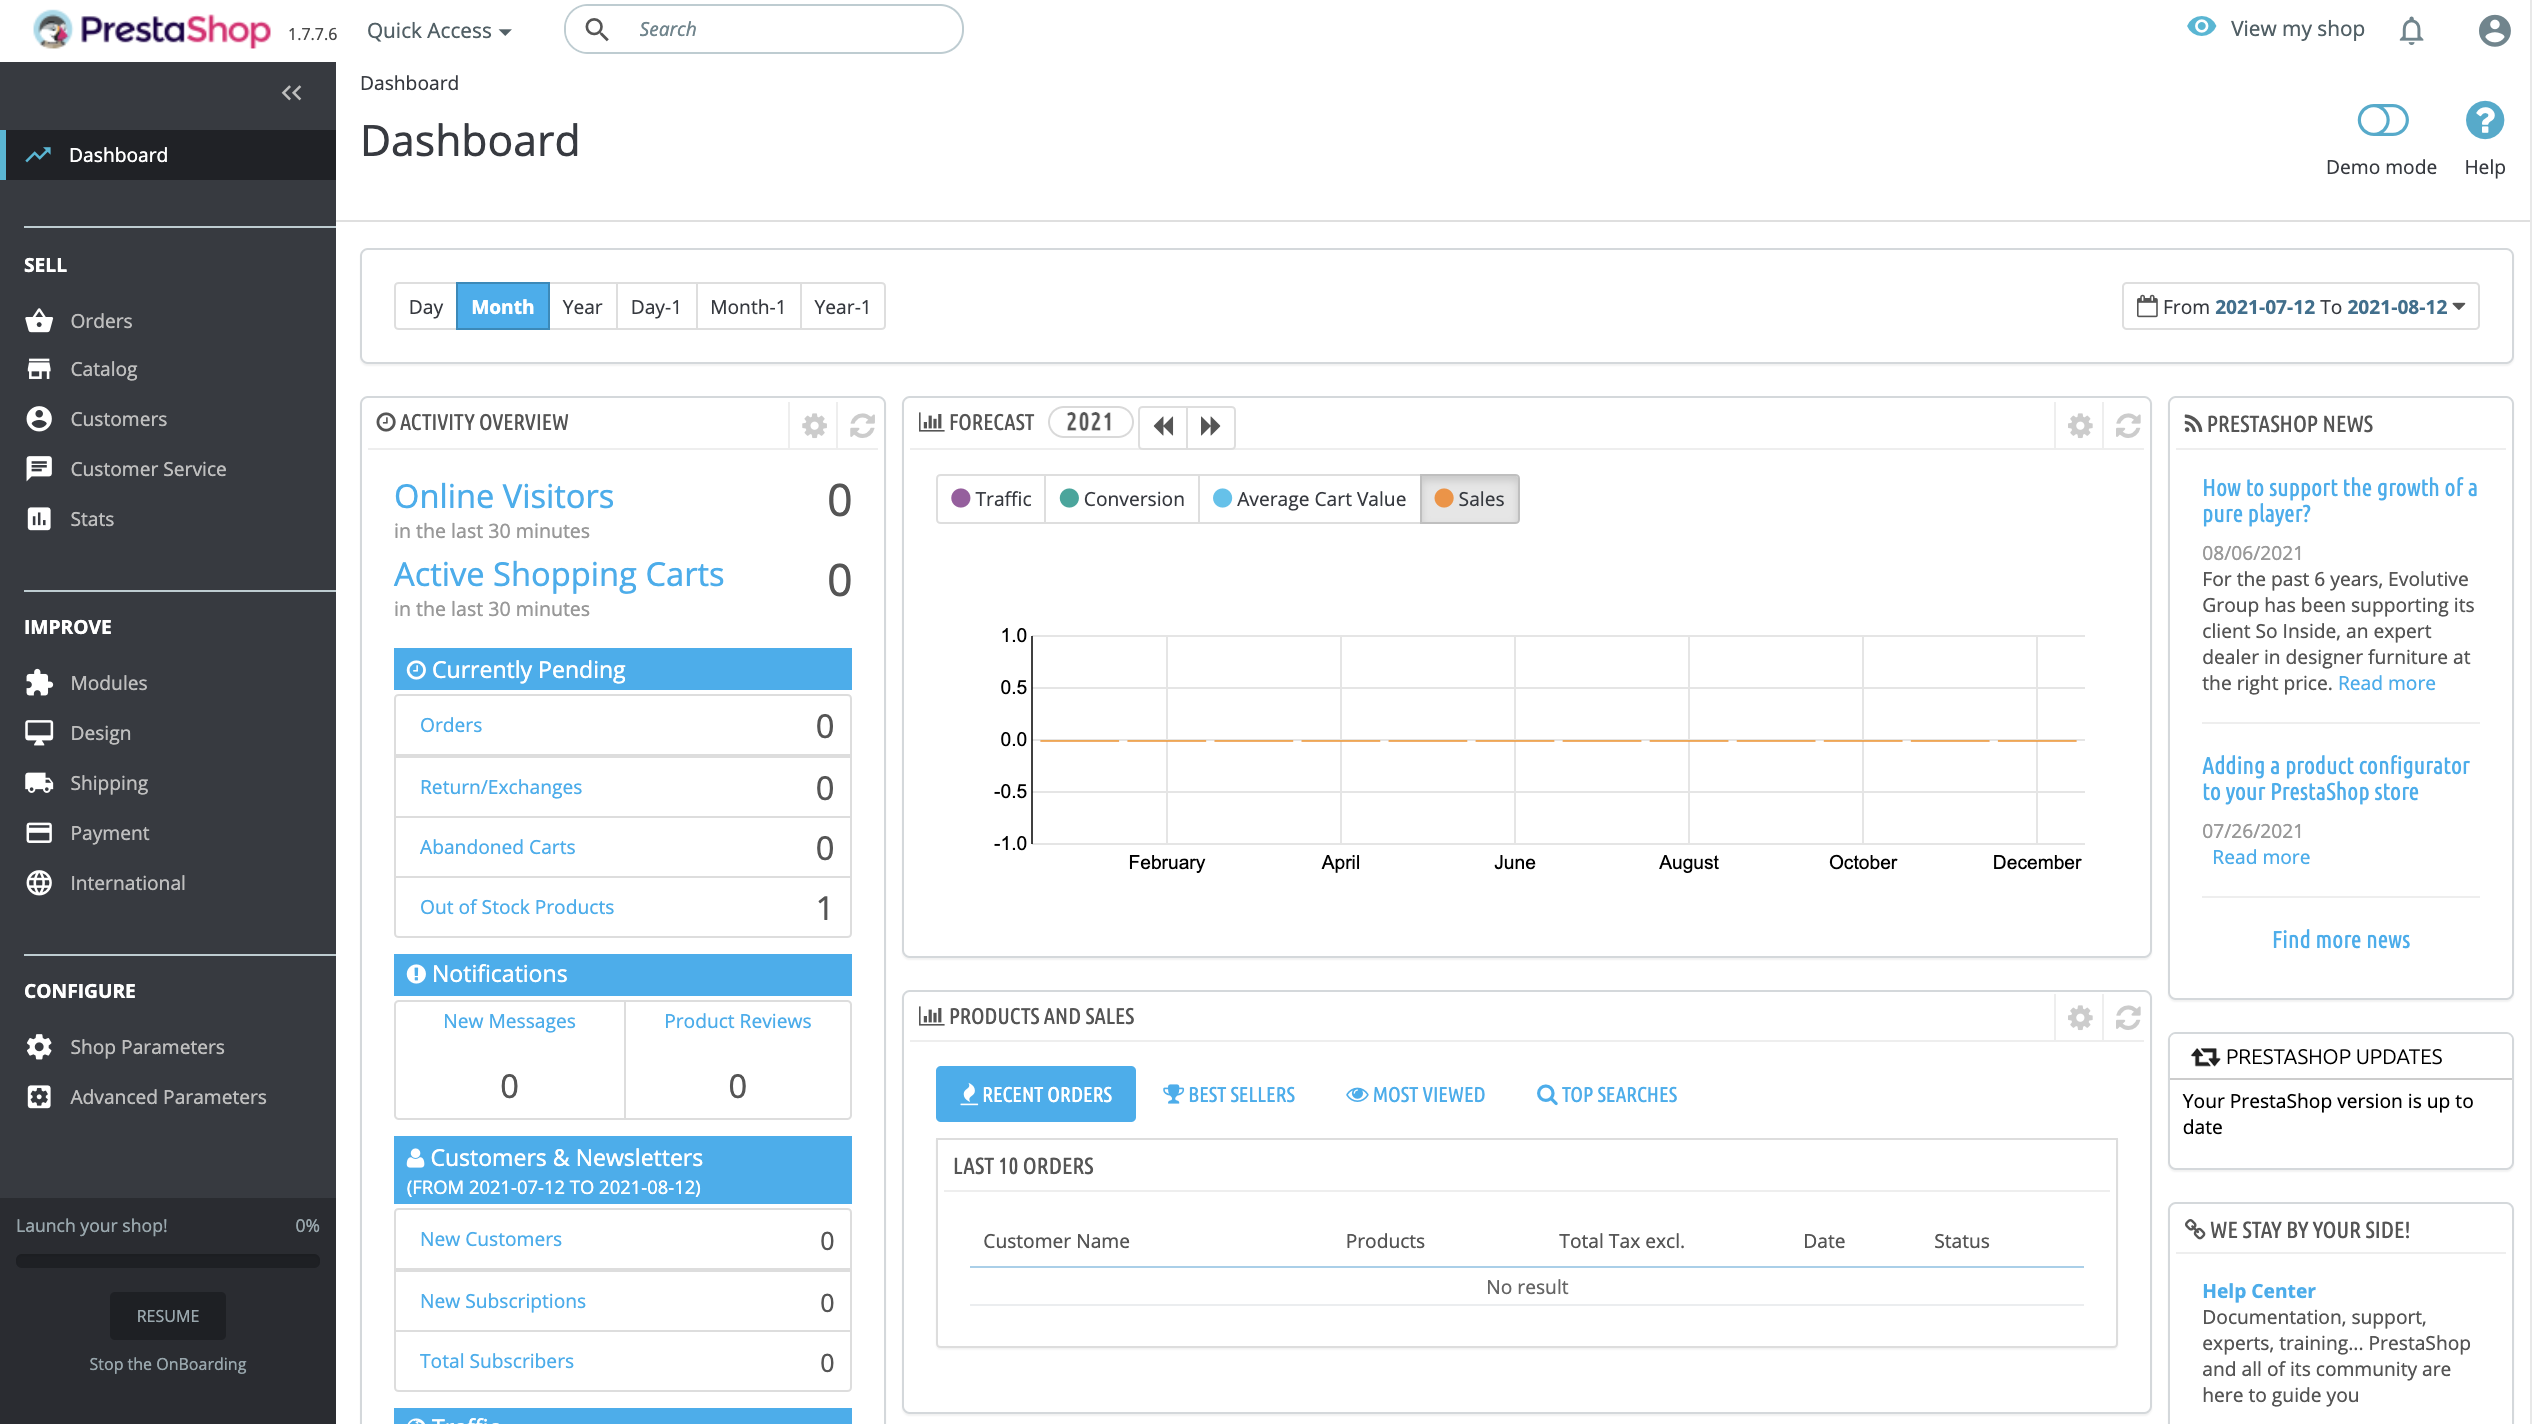Toggle Average Cart Value series
The width and height of the screenshot is (2532, 1424).
click(1309, 499)
